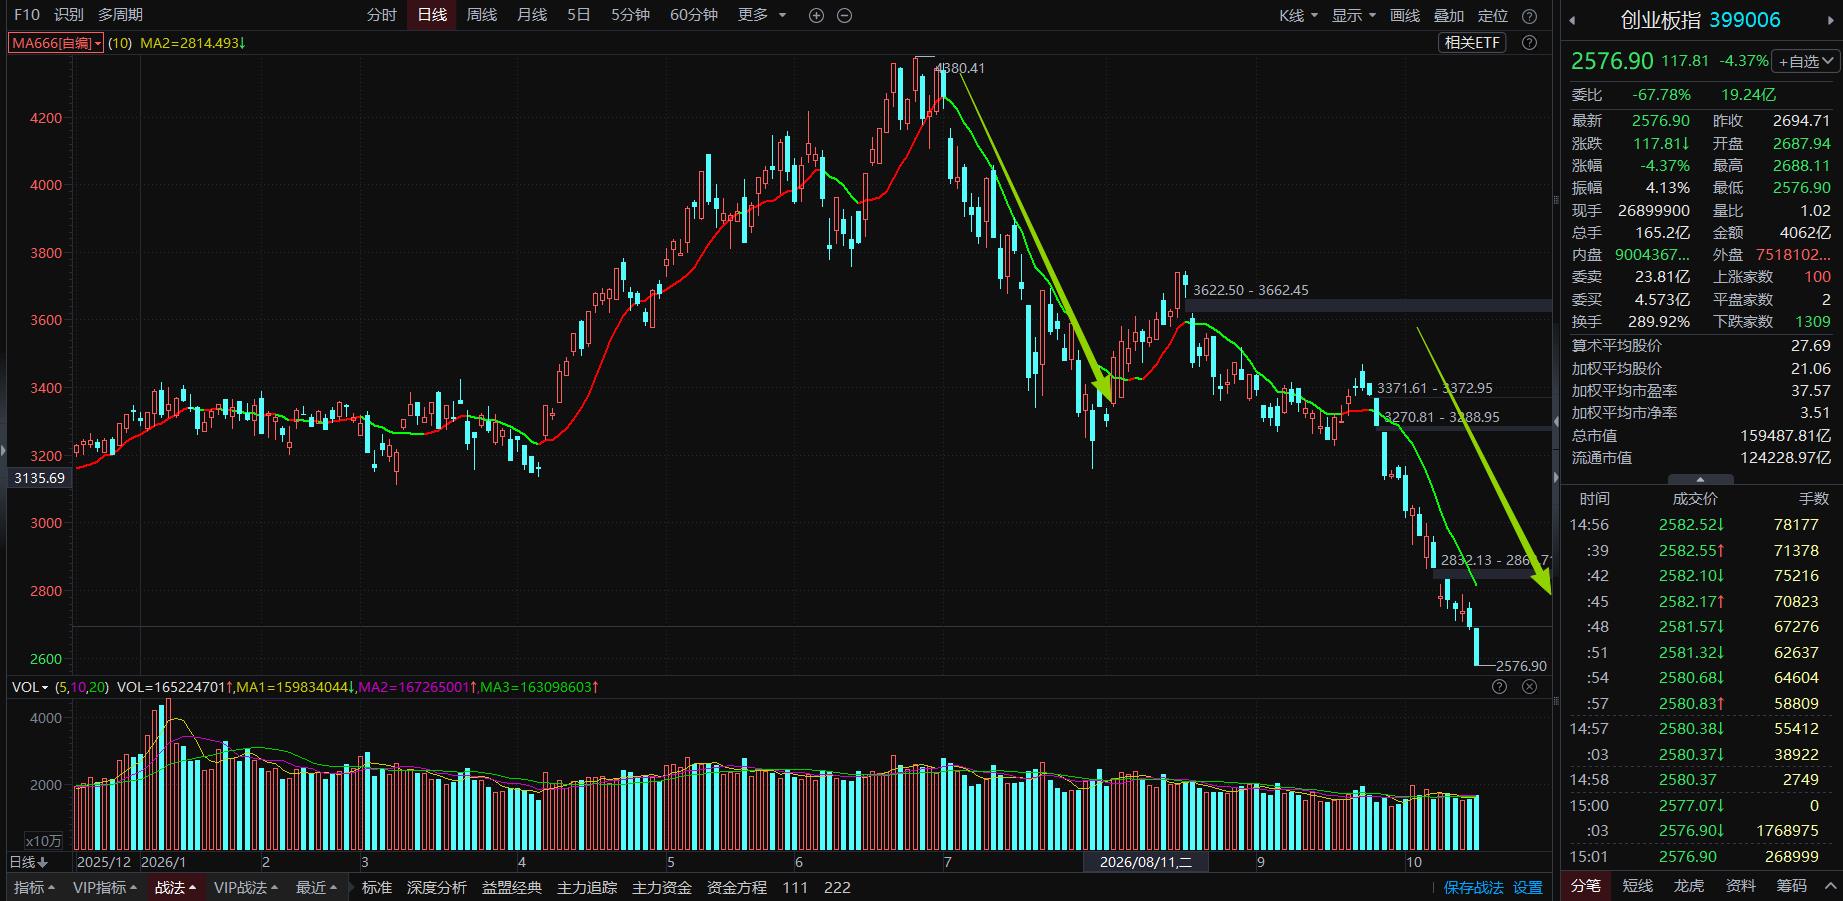This screenshot has height=901, width=1843.
Task: Open help icon beside 相关ETF button
Action: pyautogui.click(x=1529, y=42)
